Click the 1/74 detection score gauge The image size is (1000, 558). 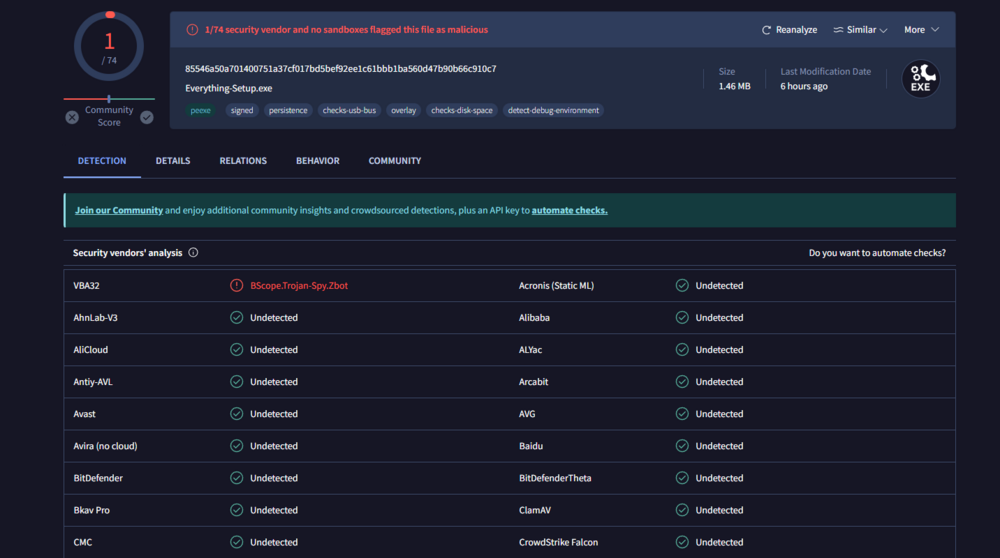[x=109, y=47]
